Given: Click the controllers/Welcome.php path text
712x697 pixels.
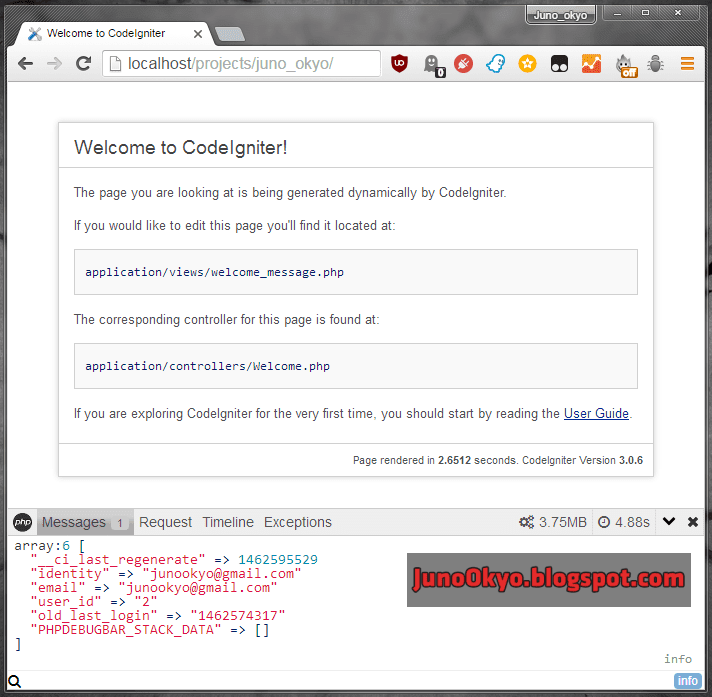Looking at the screenshot, I should pyautogui.click(x=208, y=366).
